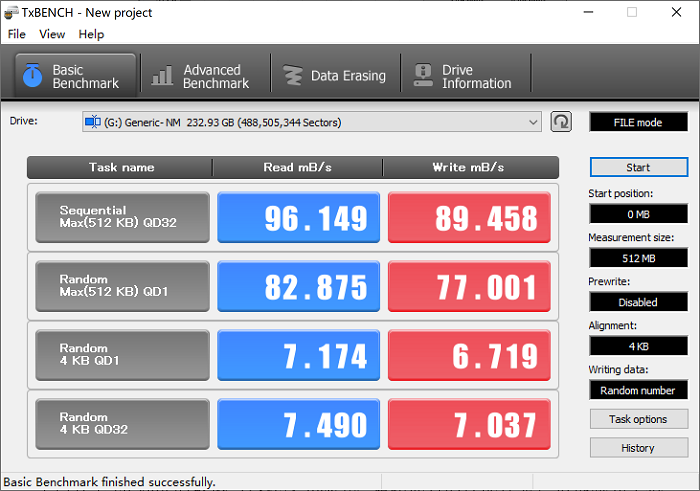Change the Alignment 4 KB setting
Screen dimensions: 700x491
tap(638, 346)
